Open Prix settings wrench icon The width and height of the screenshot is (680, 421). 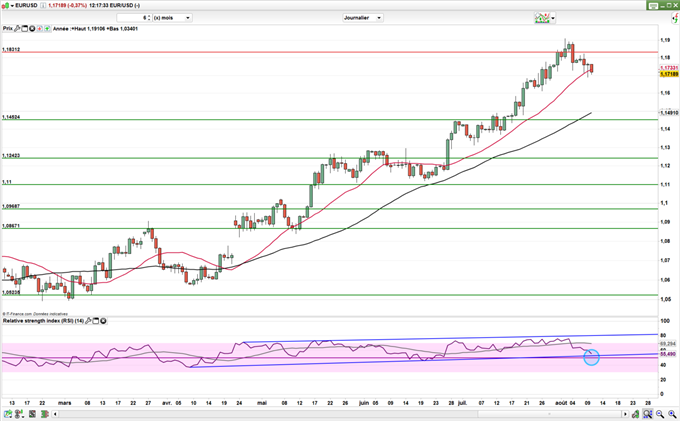coord(17,29)
